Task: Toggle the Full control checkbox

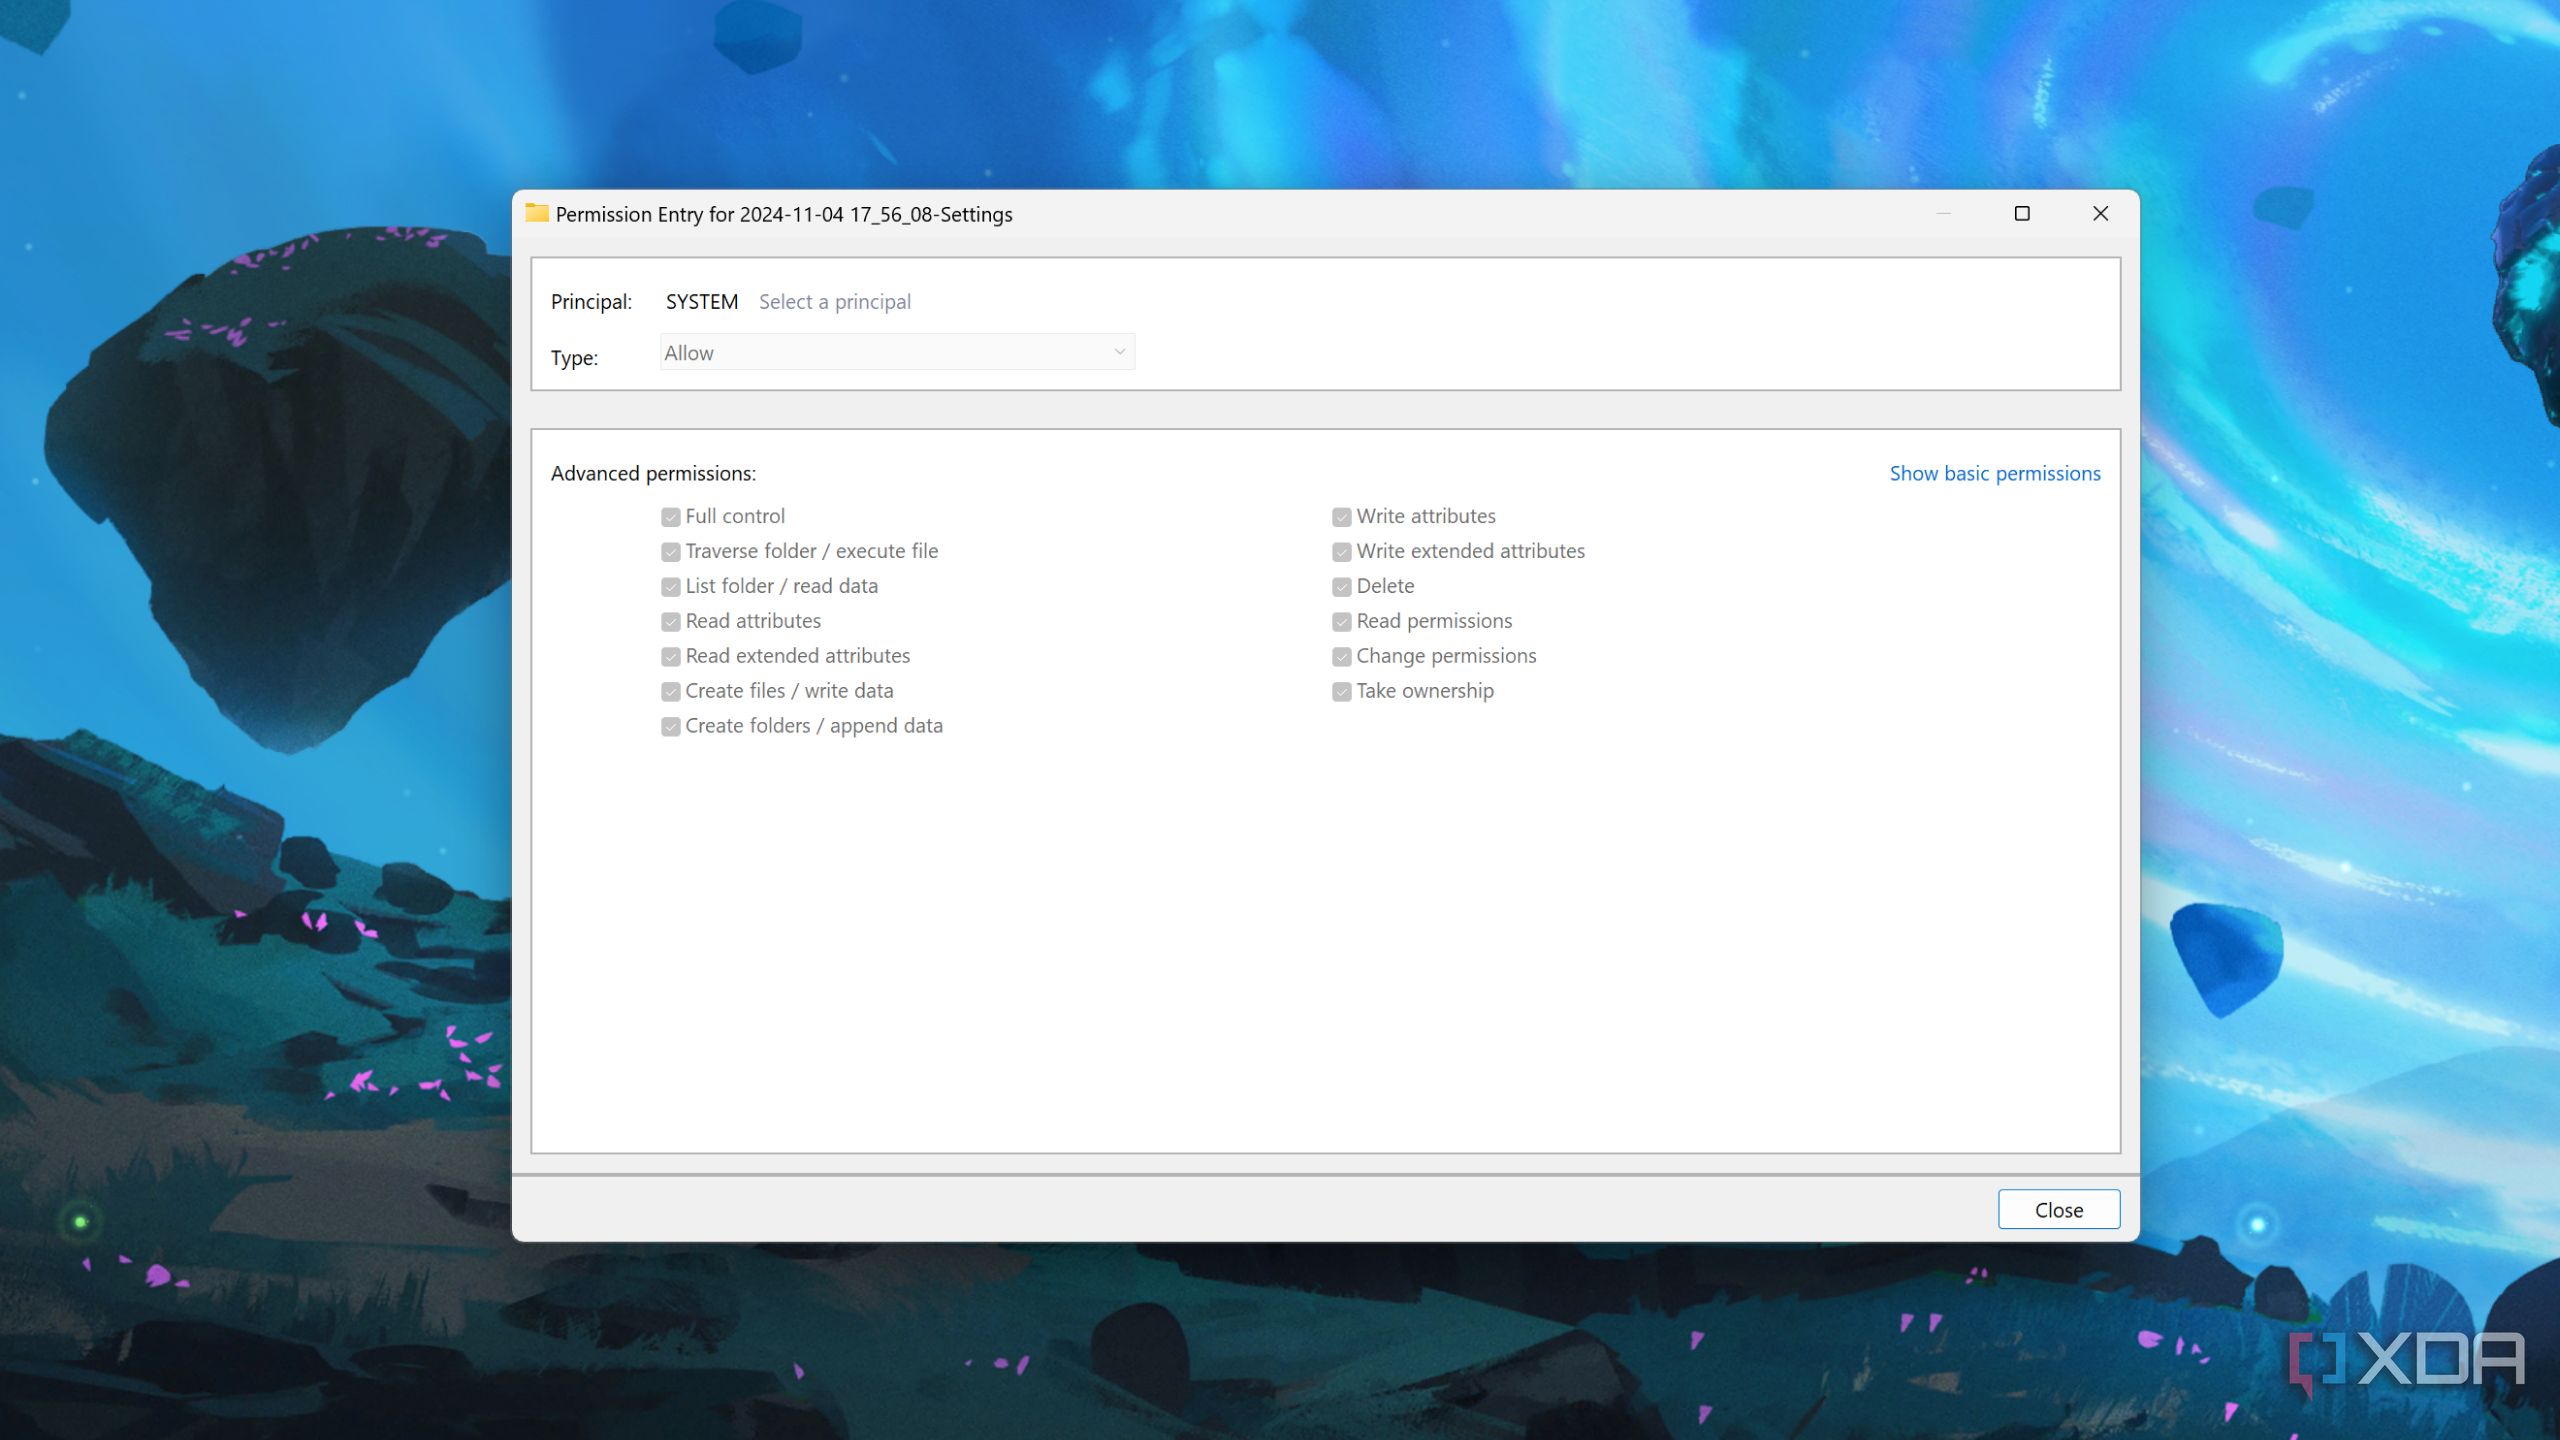Action: pos(670,517)
